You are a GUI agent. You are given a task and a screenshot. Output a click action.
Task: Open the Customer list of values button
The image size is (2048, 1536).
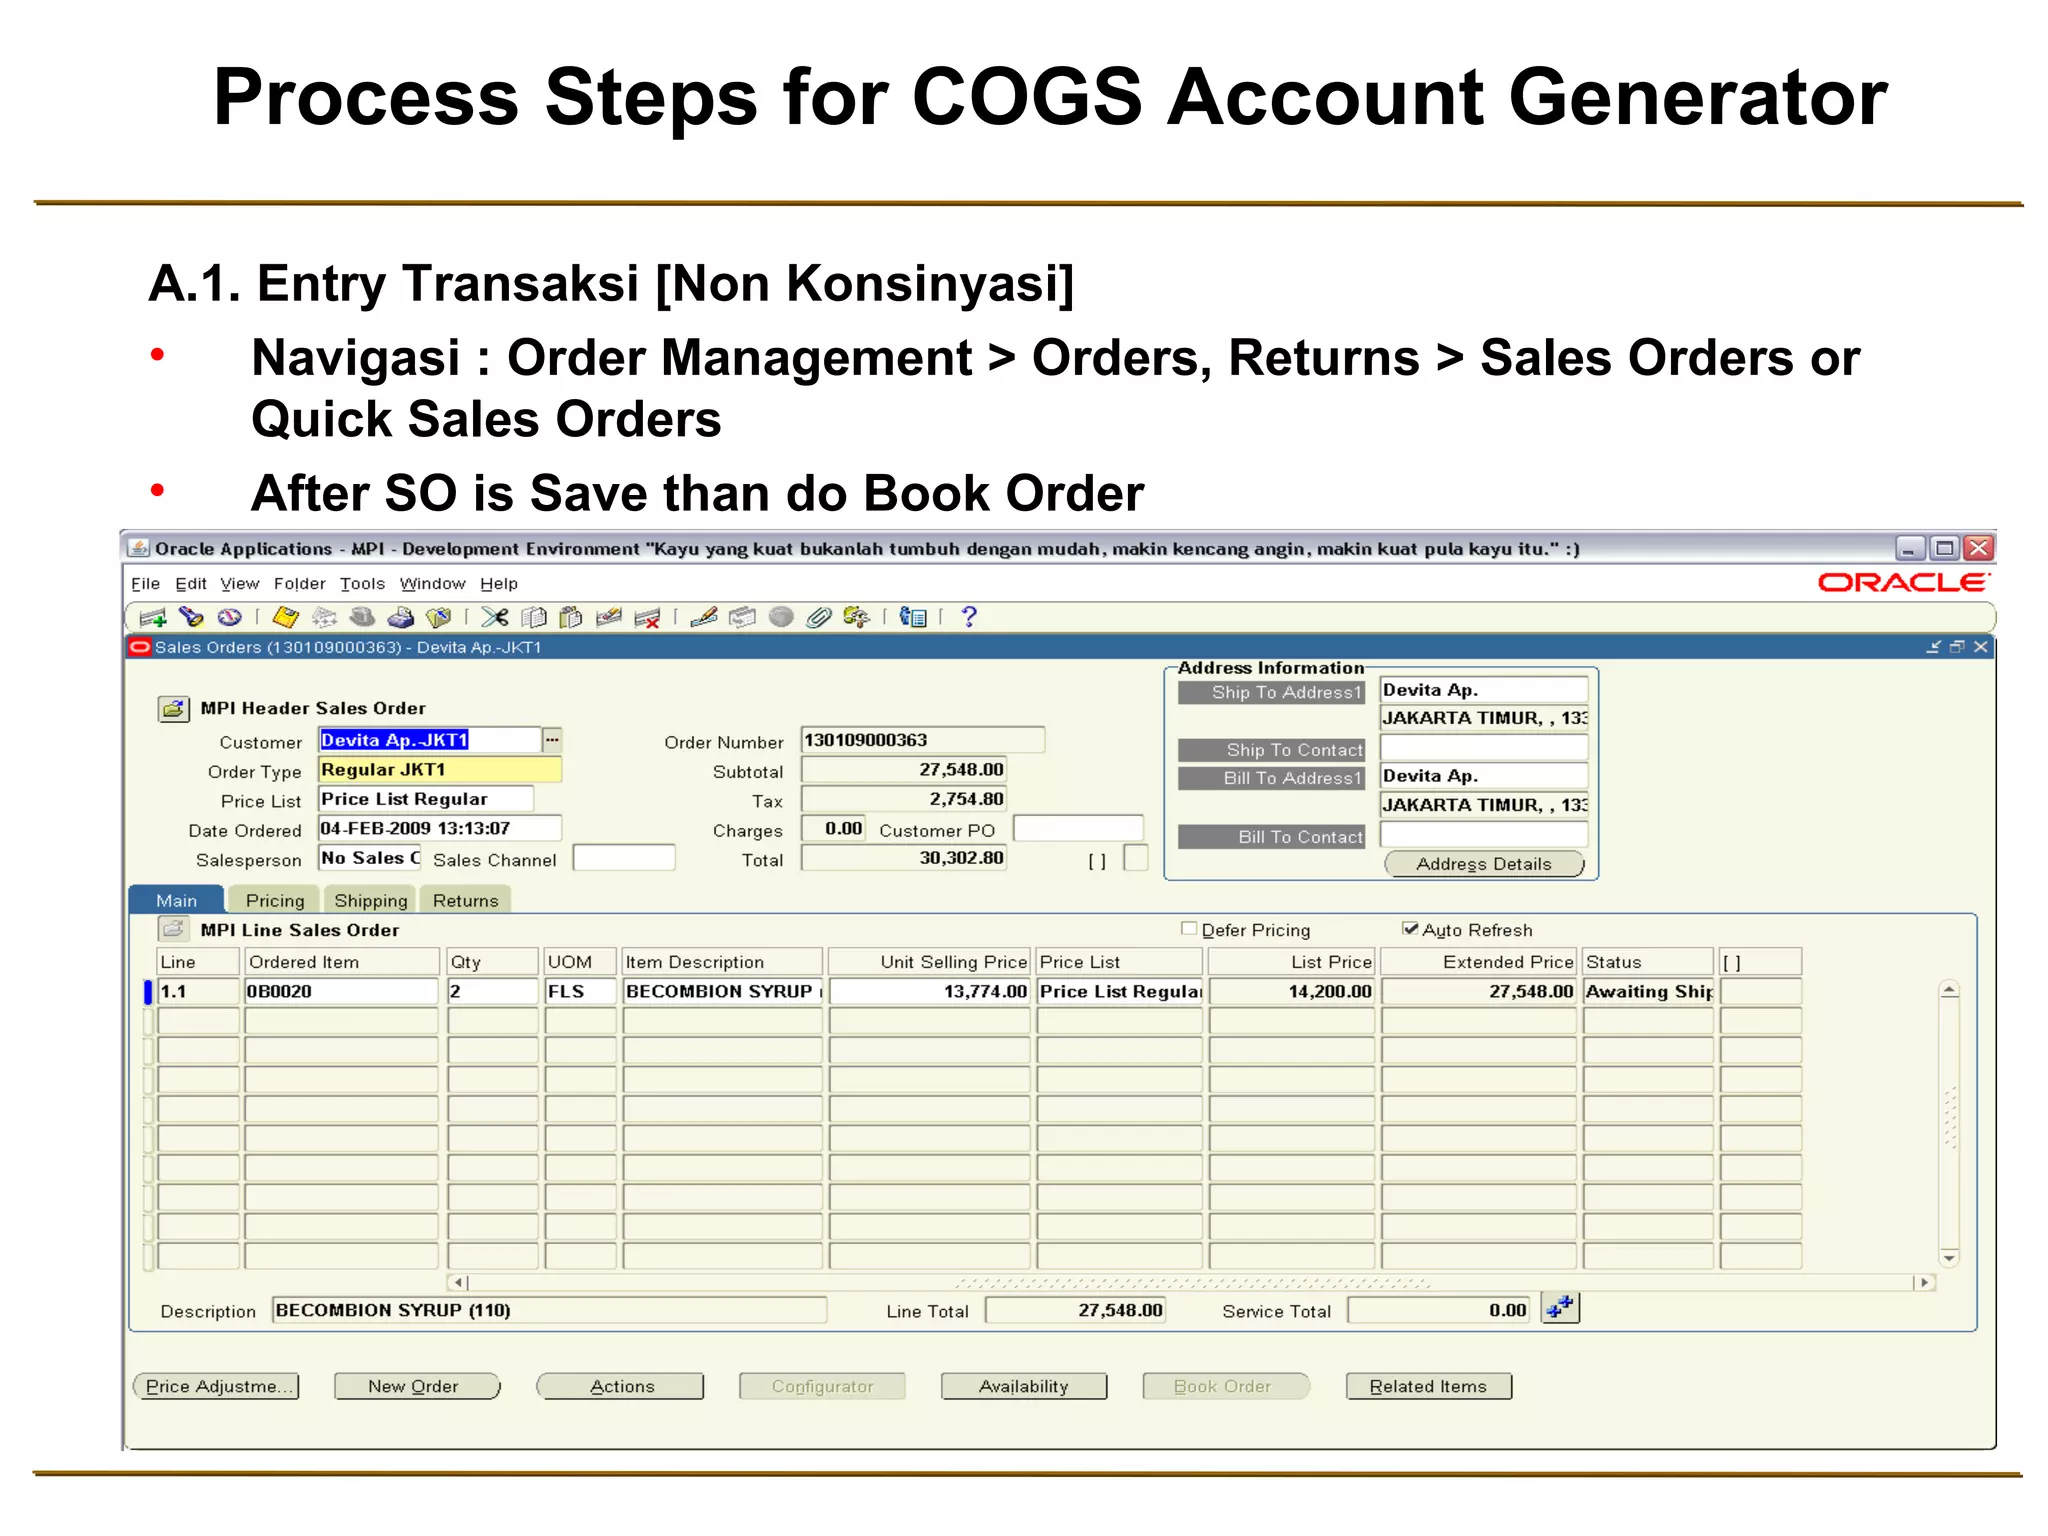(x=552, y=740)
